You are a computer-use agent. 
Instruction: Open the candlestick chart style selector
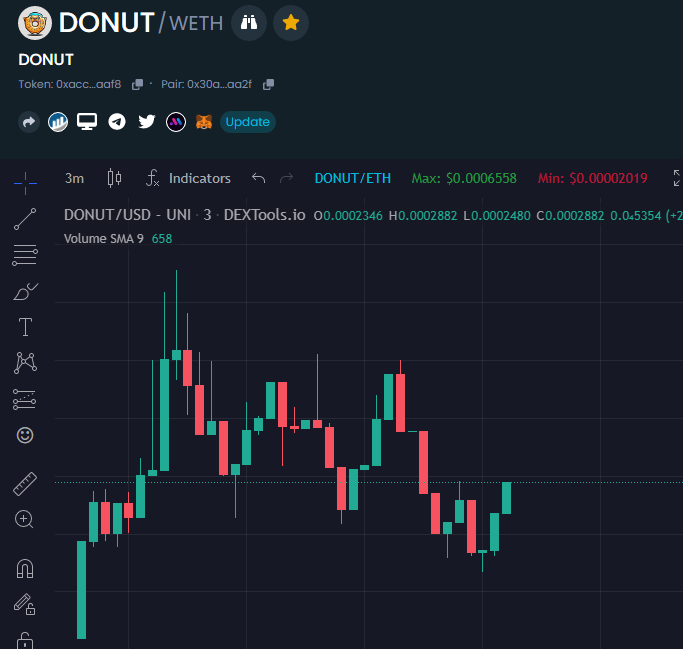(x=114, y=178)
